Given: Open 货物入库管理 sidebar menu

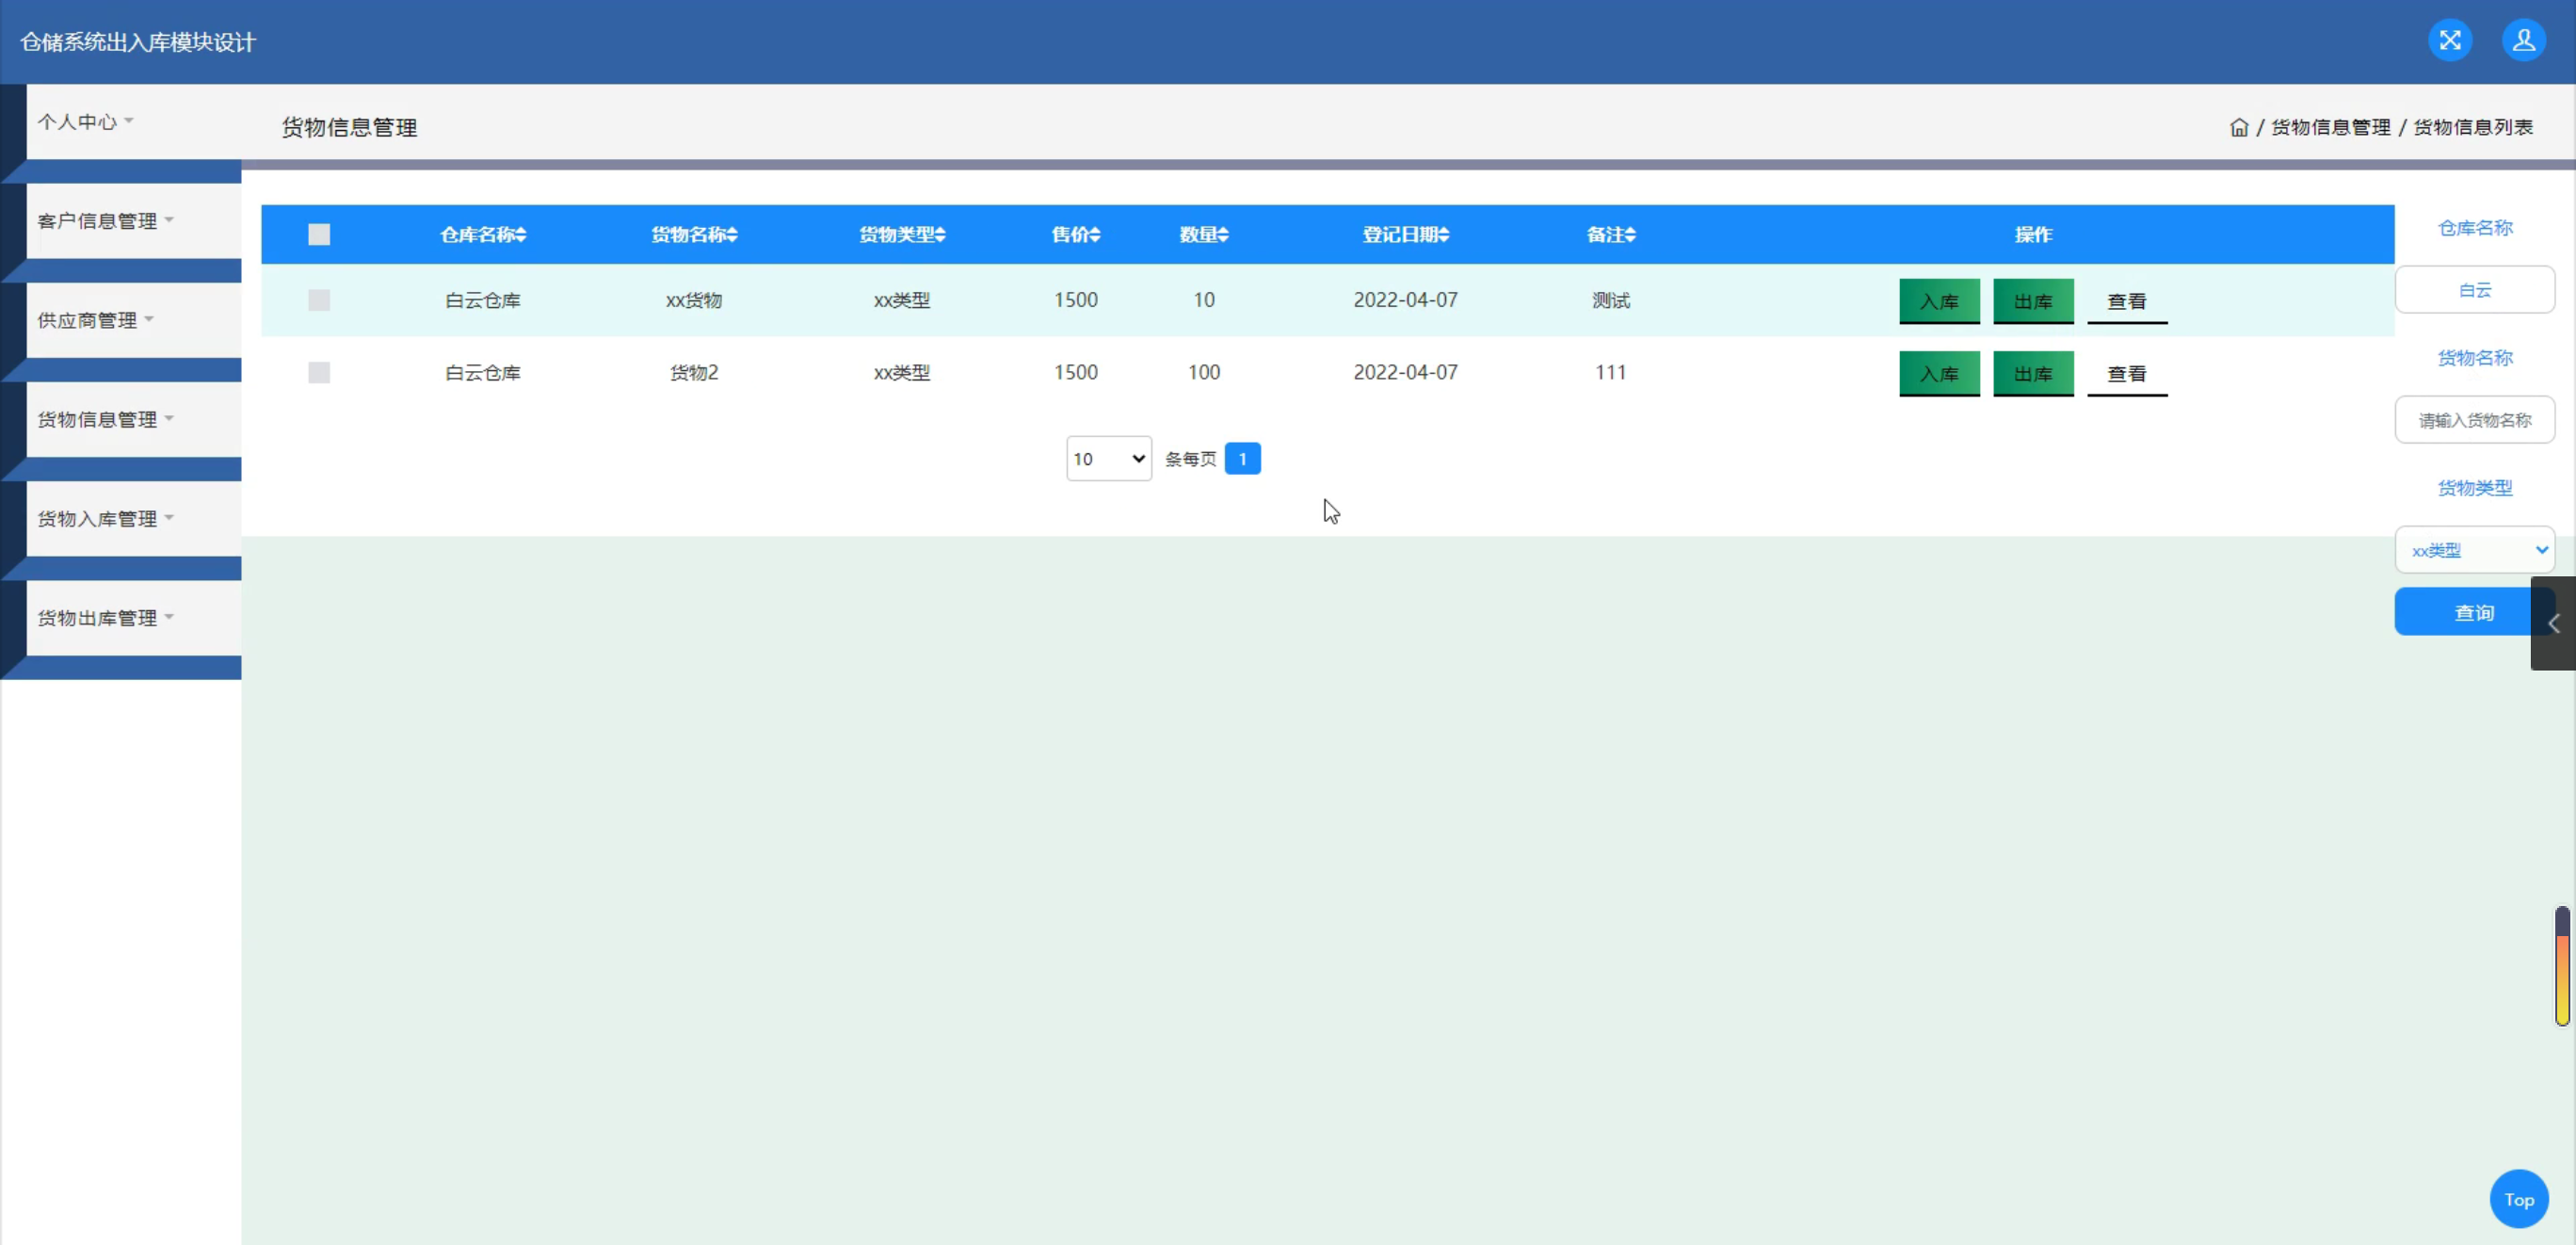Looking at the screenshot, I should (x=105, y=519).
